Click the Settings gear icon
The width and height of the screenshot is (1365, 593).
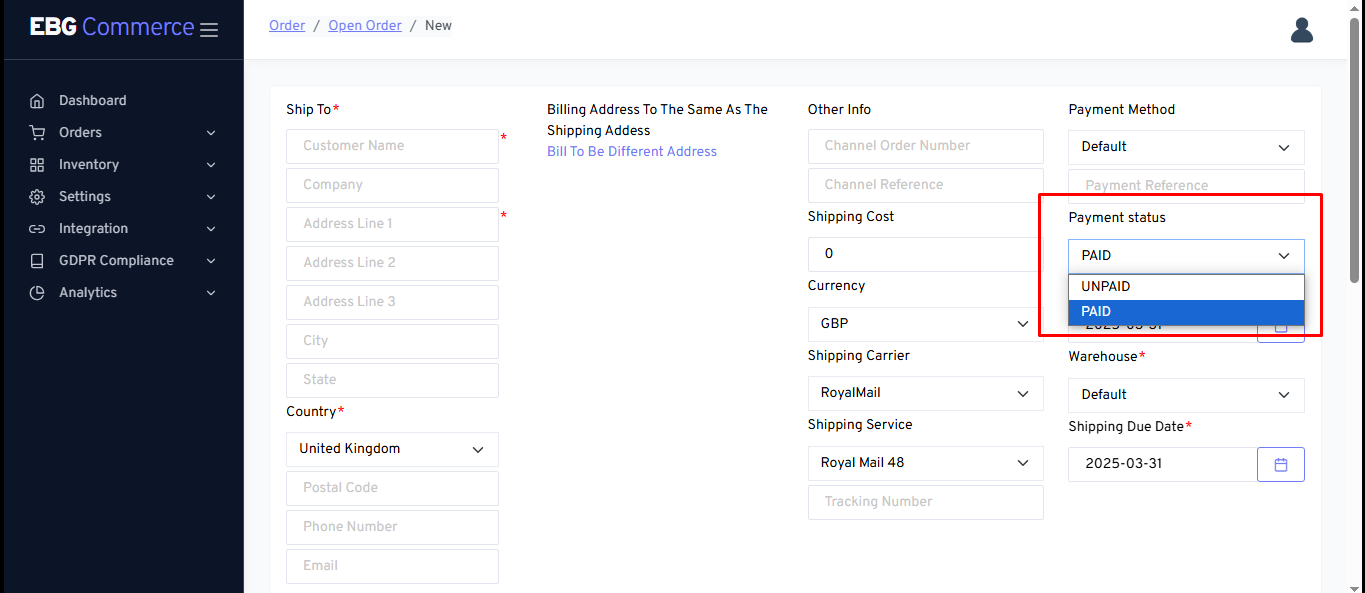click(x=37, y=197)
